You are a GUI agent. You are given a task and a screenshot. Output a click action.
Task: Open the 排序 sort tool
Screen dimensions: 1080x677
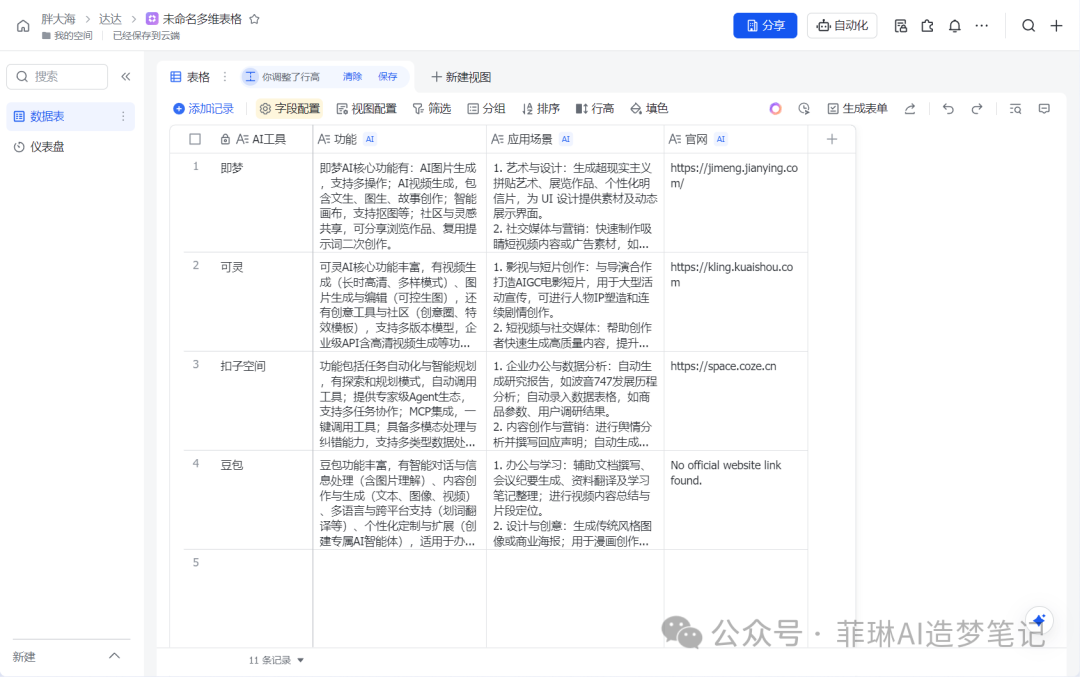click(x=541, y=109)
